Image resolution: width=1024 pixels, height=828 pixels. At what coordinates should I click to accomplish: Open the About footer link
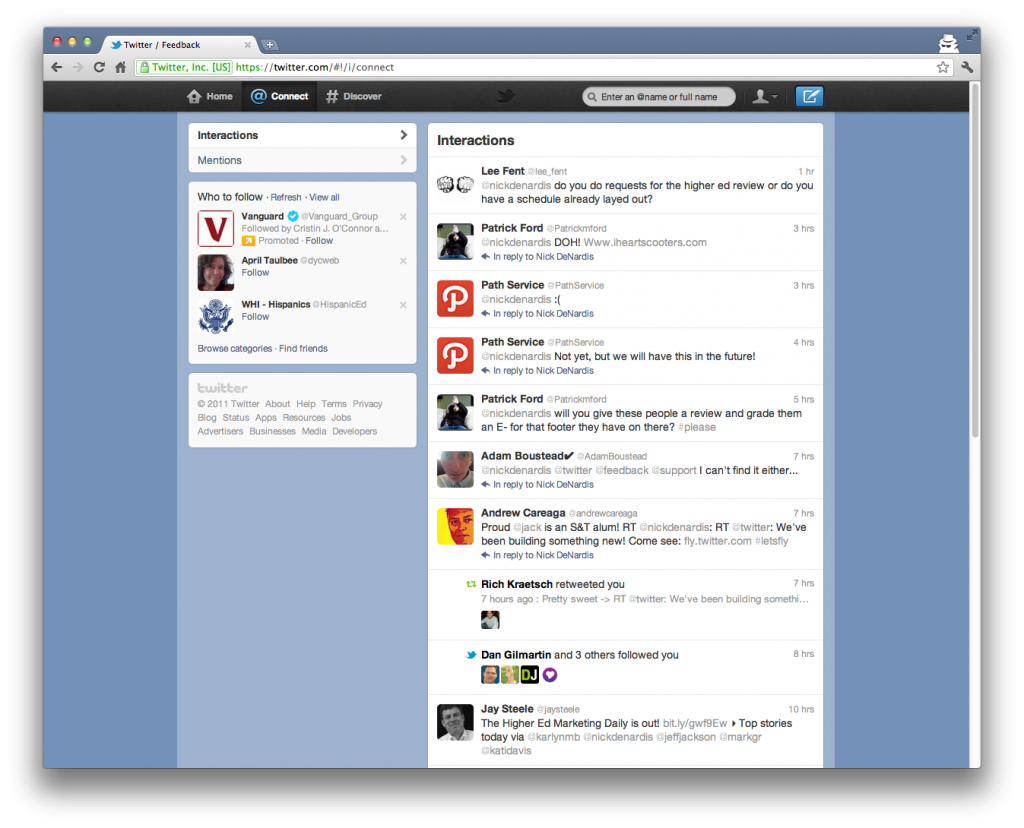278,404
